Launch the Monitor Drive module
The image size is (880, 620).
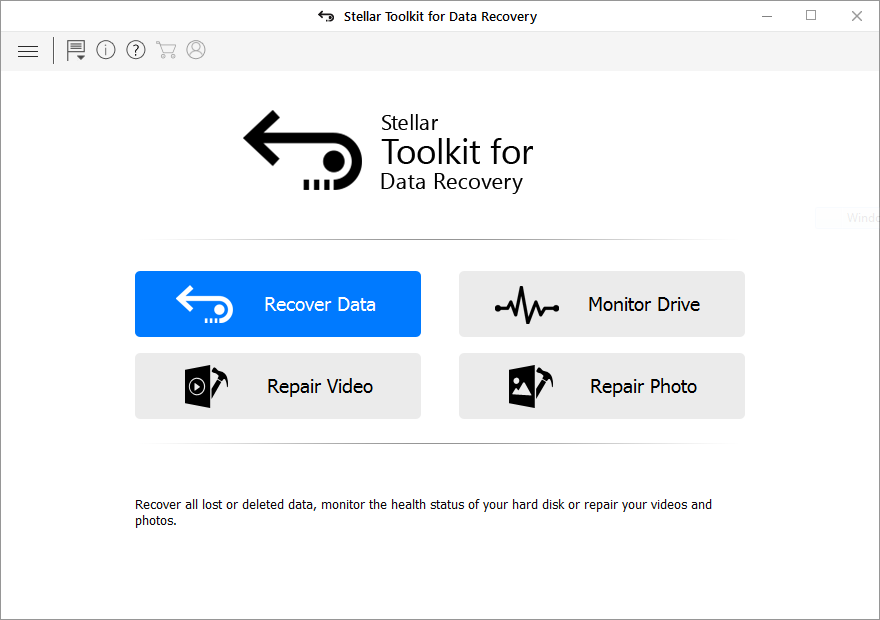tap(602, 304)
